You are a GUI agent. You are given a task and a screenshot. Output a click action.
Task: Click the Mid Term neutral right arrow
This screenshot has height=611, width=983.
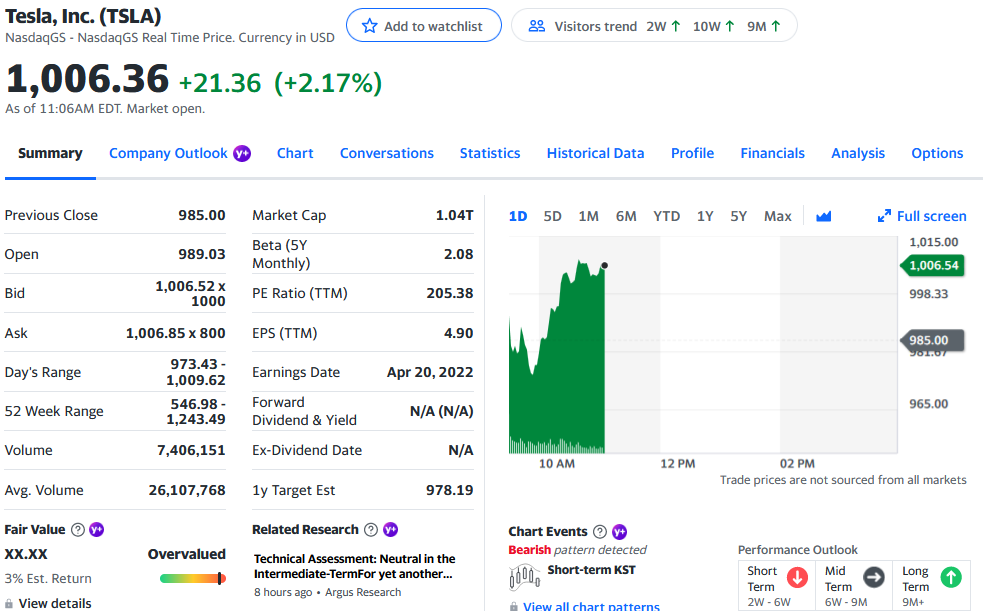(873, 577)
